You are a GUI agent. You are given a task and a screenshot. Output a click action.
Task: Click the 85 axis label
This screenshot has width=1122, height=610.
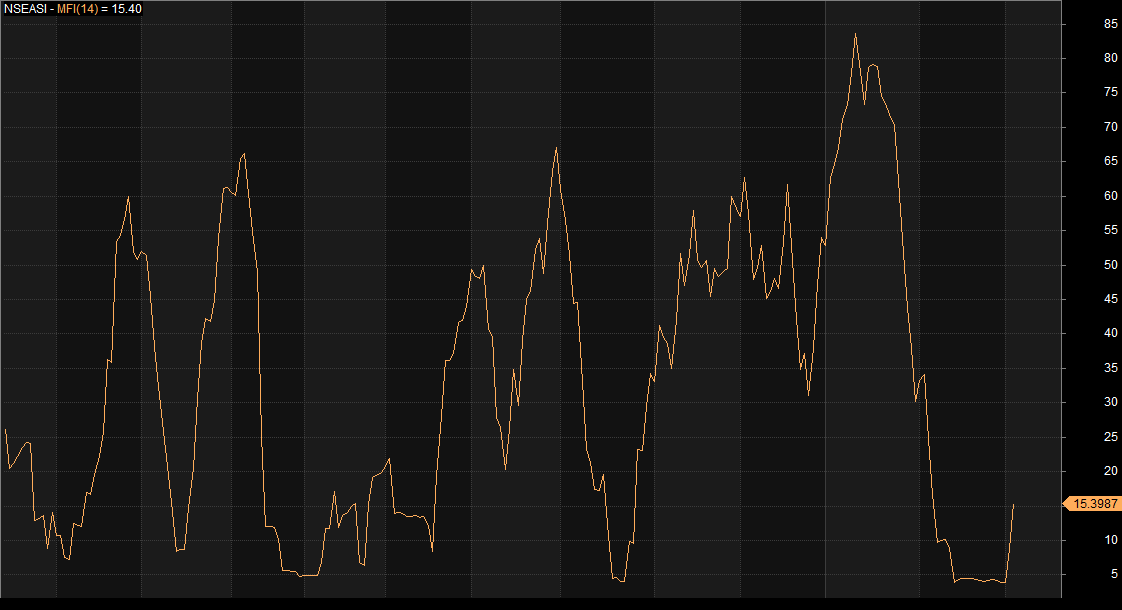click(1111, 24)
